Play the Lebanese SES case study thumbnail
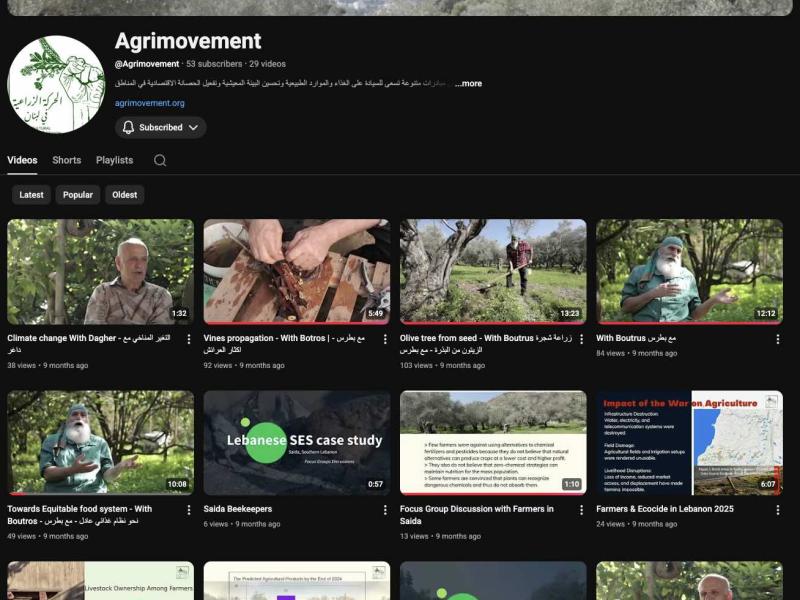 pyautogui.click(x=297, y=443)
